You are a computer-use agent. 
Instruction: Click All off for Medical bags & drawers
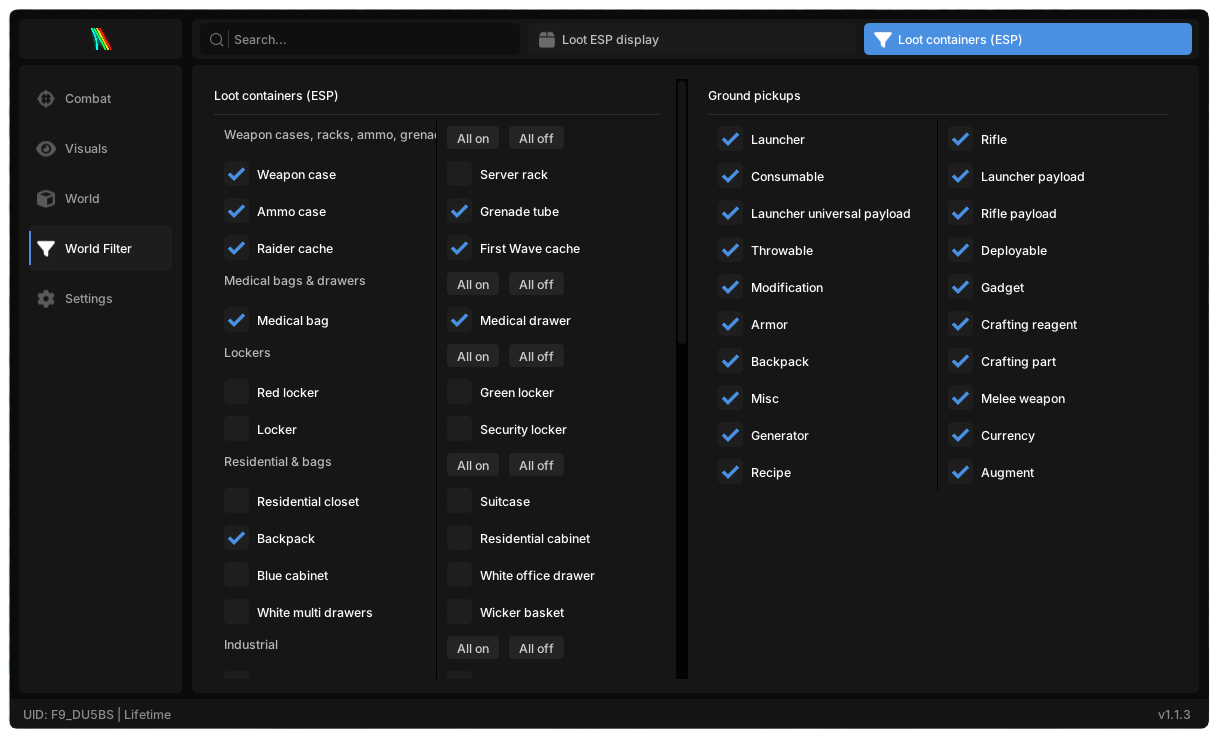coord(536,284)
